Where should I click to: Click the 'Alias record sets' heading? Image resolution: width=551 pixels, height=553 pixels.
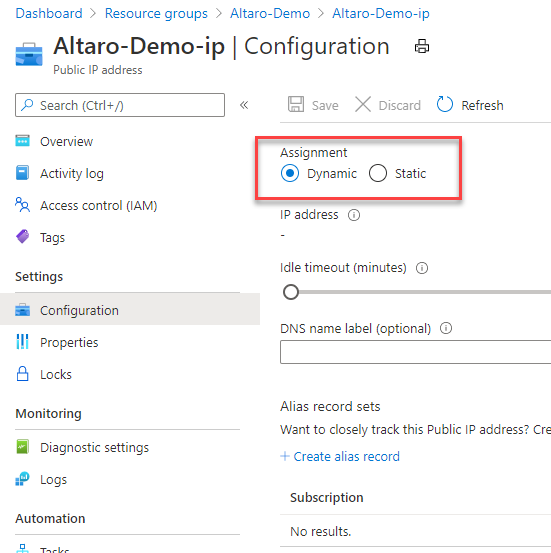point(330,406)
